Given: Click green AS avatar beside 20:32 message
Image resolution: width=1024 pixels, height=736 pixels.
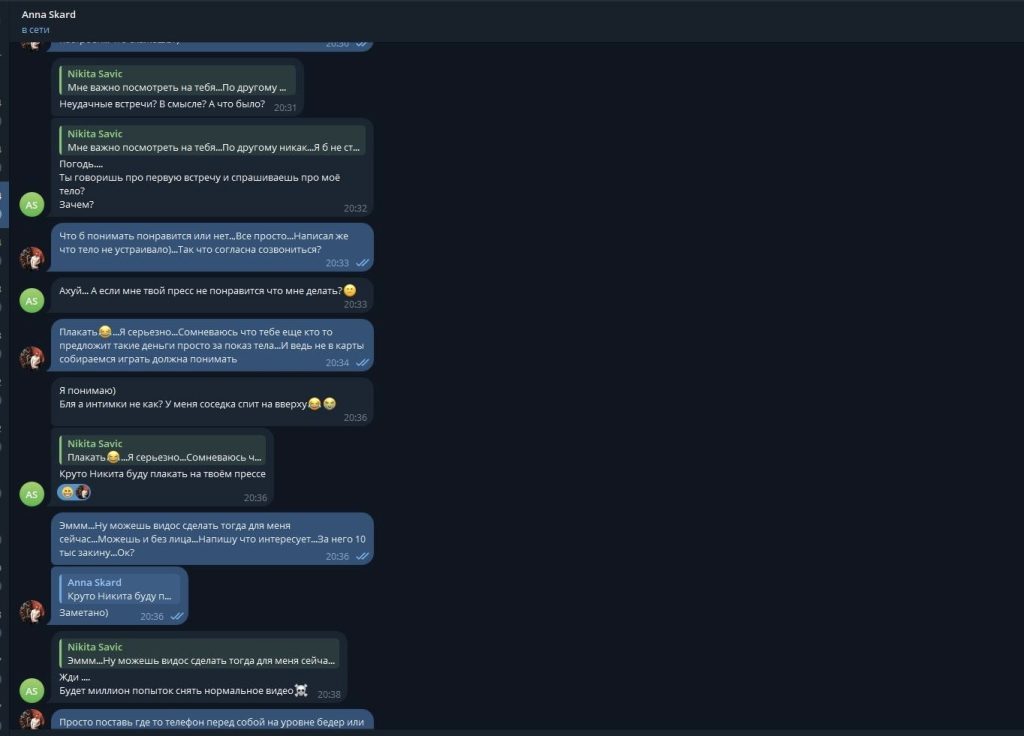Looking at the screenshot, I should pos(31,205).
